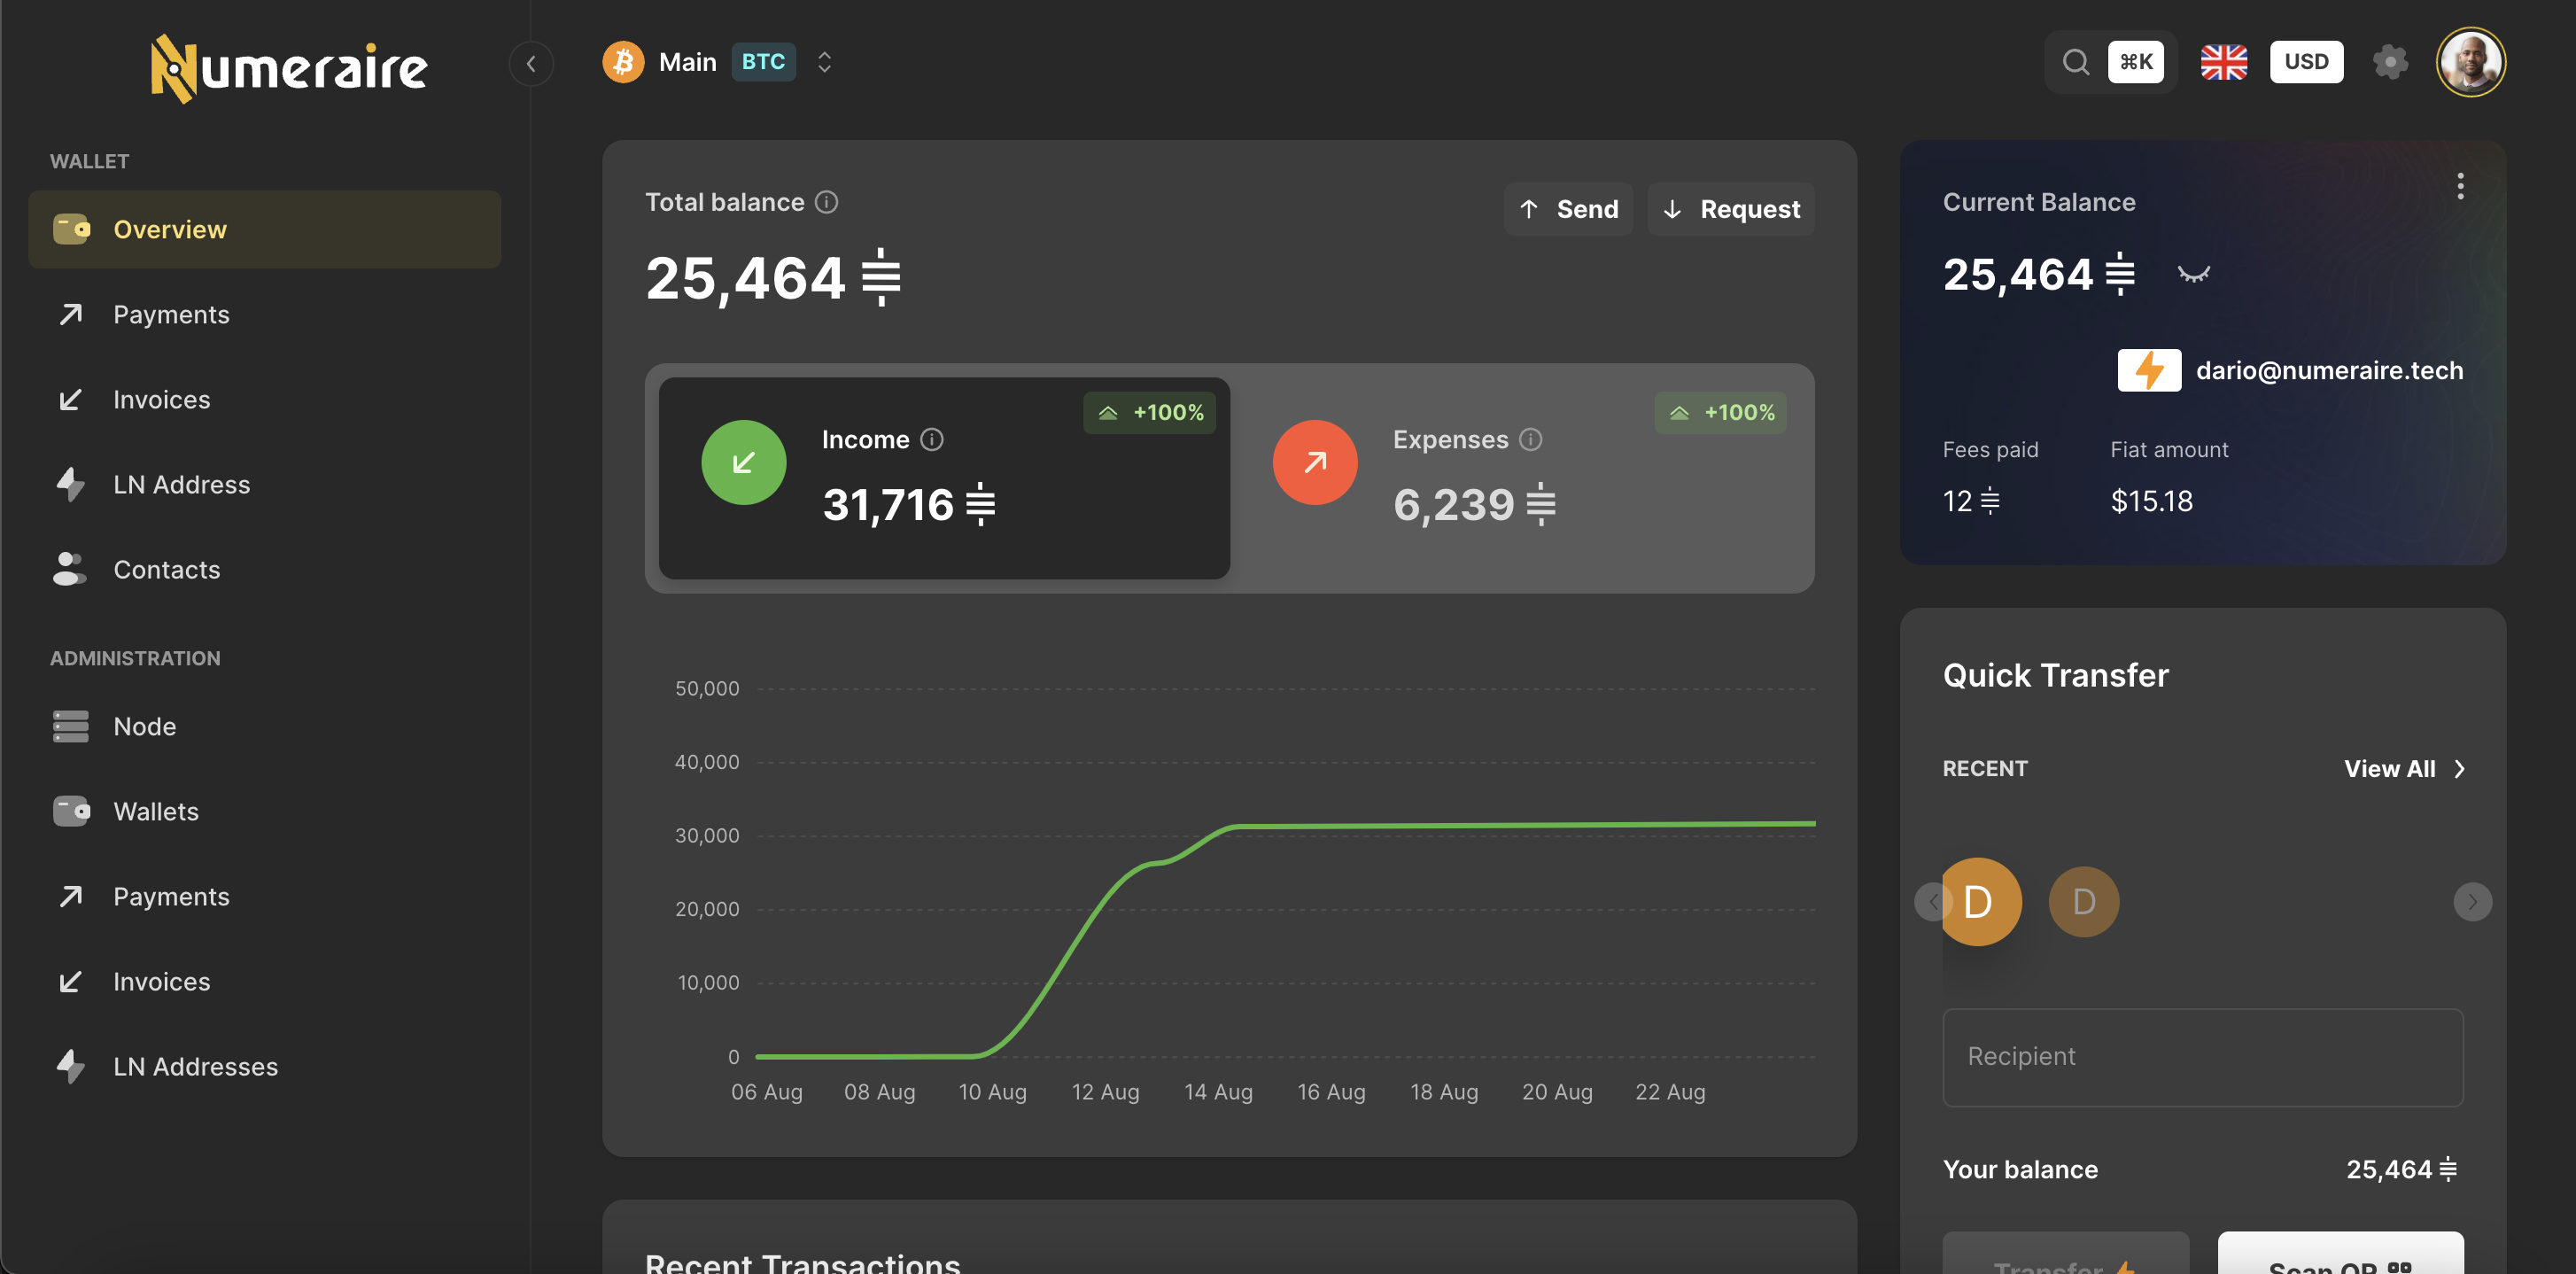2576x1274 pixels.
Task: Click the Expenses info icon
Action: coord(1530,440)
